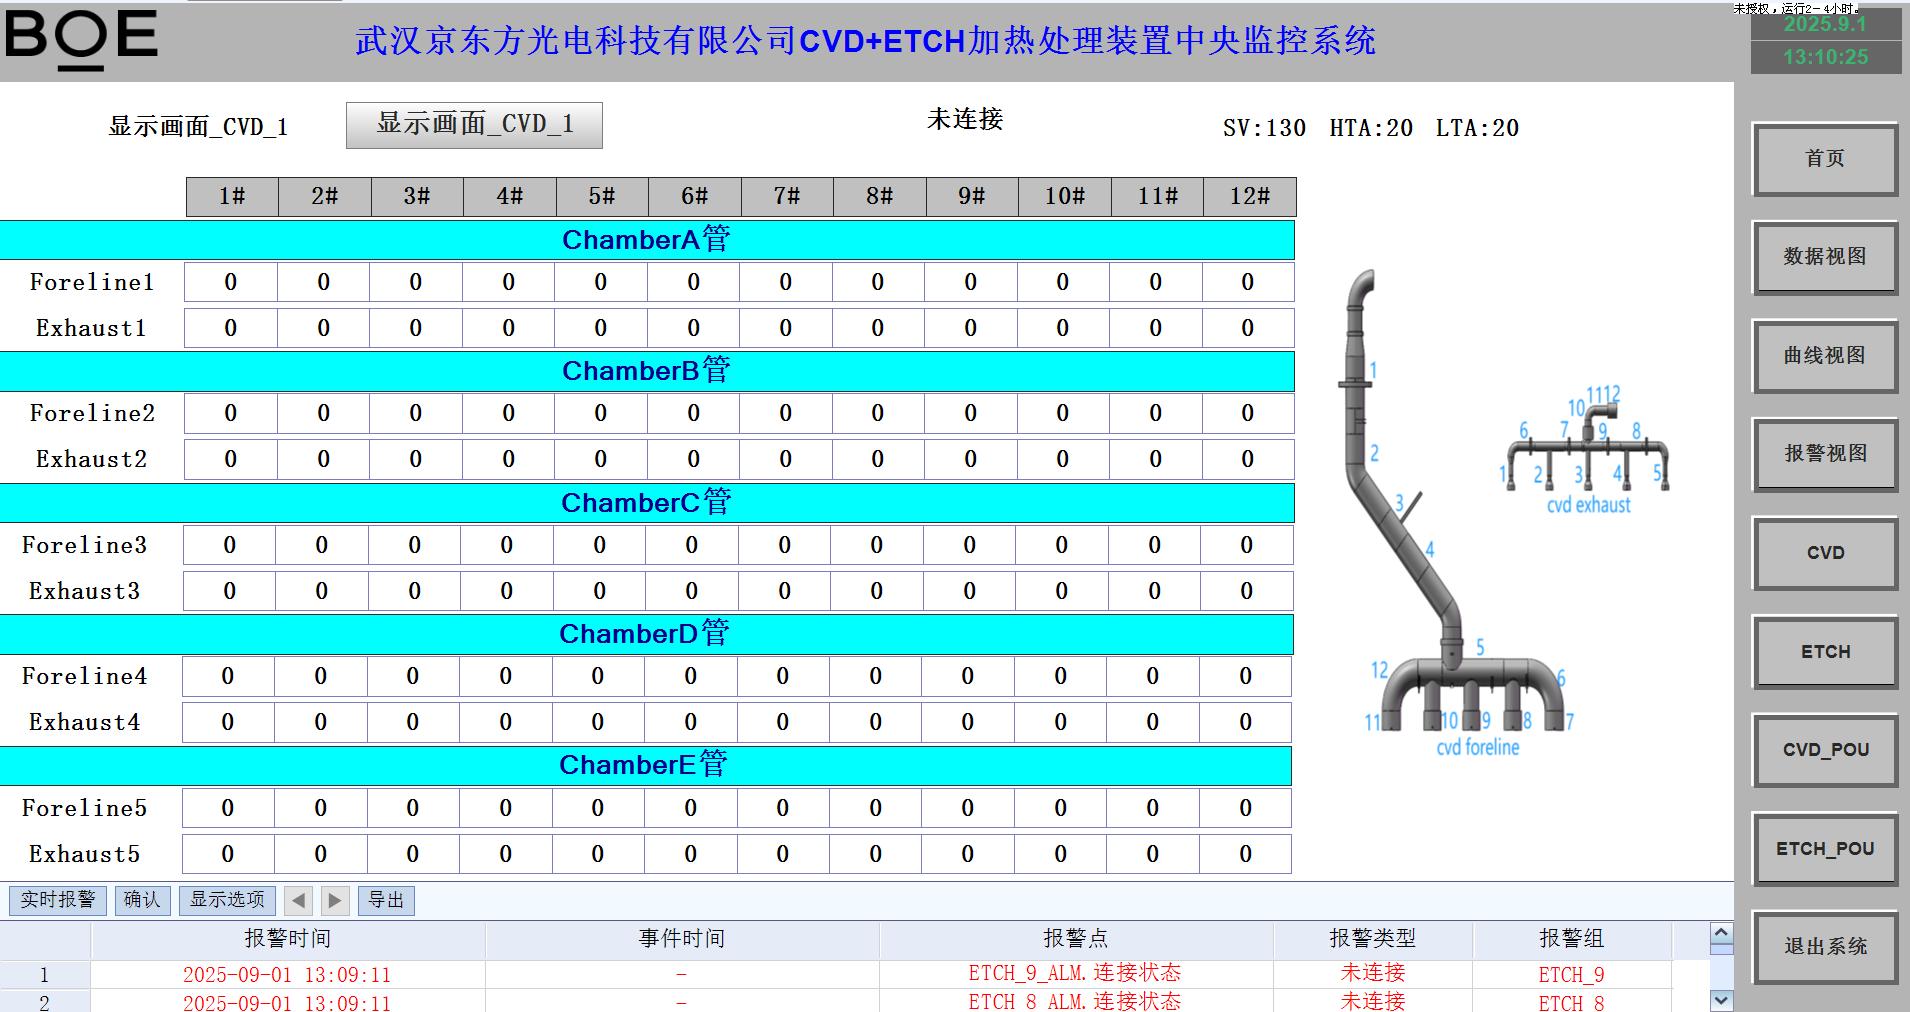This screenshot has width=1910, height=1012.
Task: Open the 显示选项 display options
Action: click(x=227, y=900)
